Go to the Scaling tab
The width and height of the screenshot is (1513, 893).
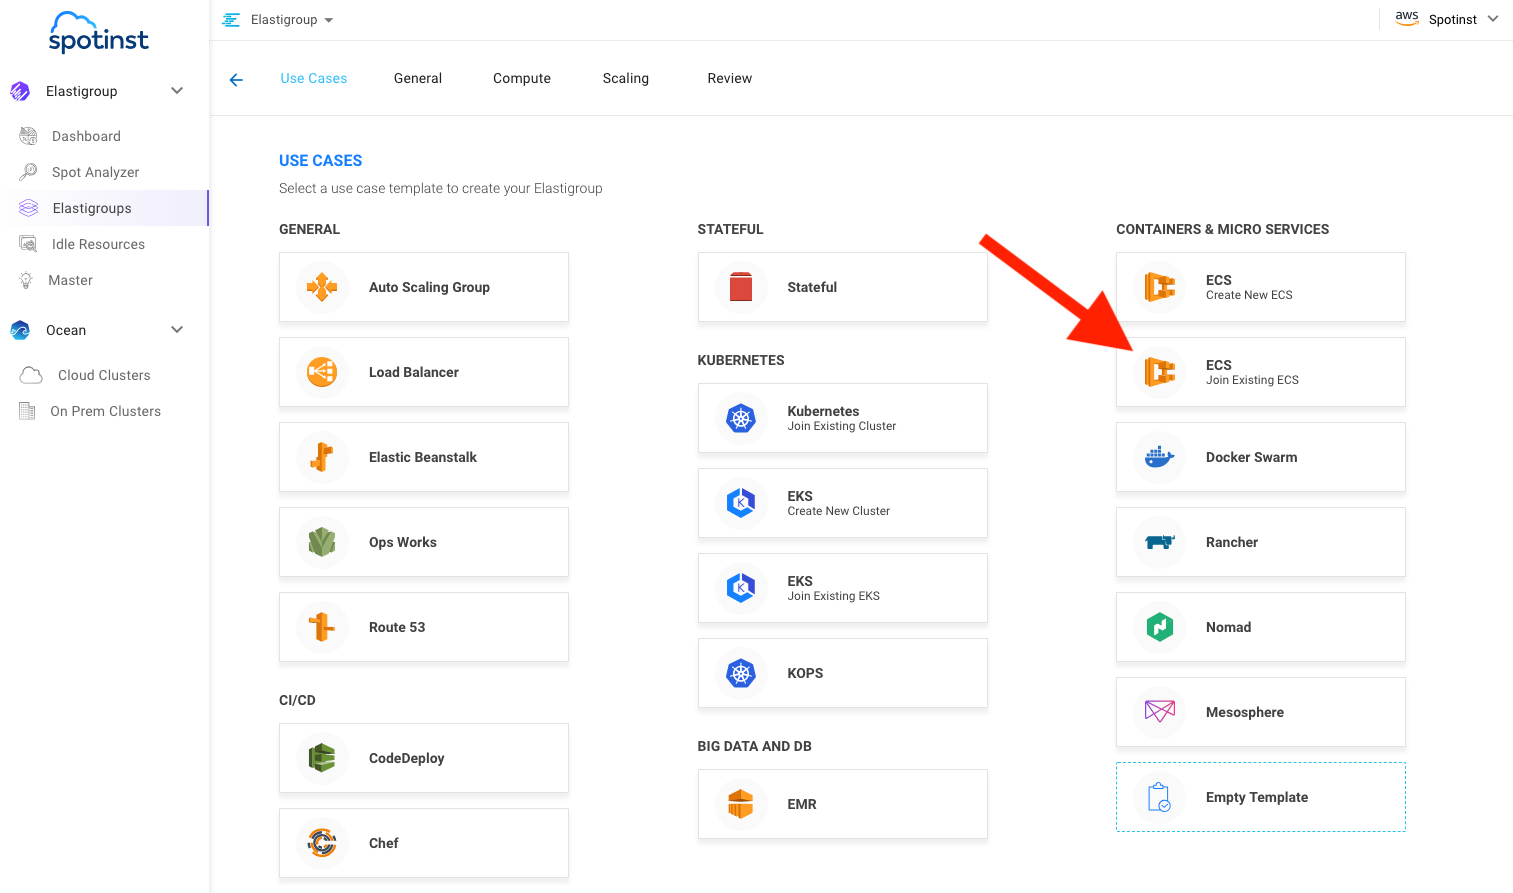625,78
